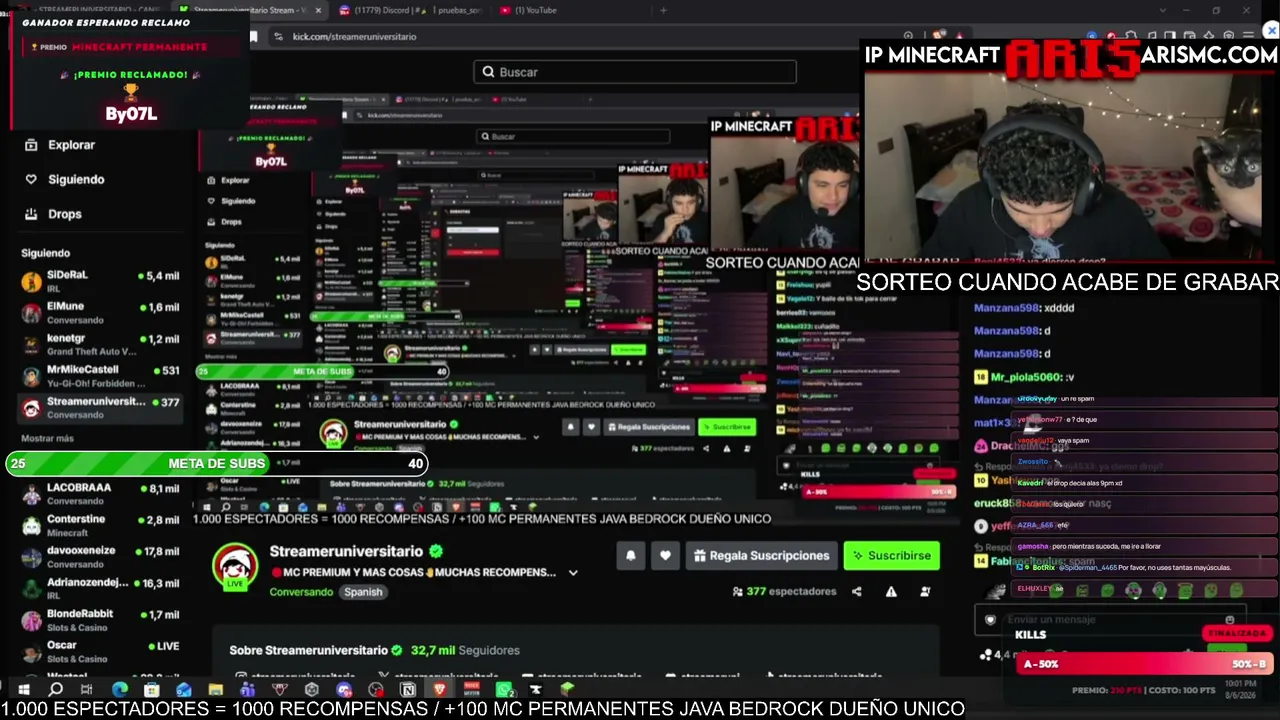
Task: Click the 32,7 mil Seguidores text
Action: coord(465,650)
